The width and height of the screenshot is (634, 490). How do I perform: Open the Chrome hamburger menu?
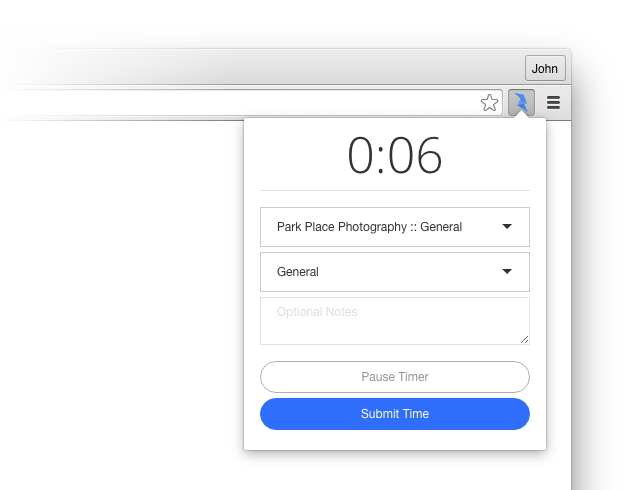pos(553,103)
